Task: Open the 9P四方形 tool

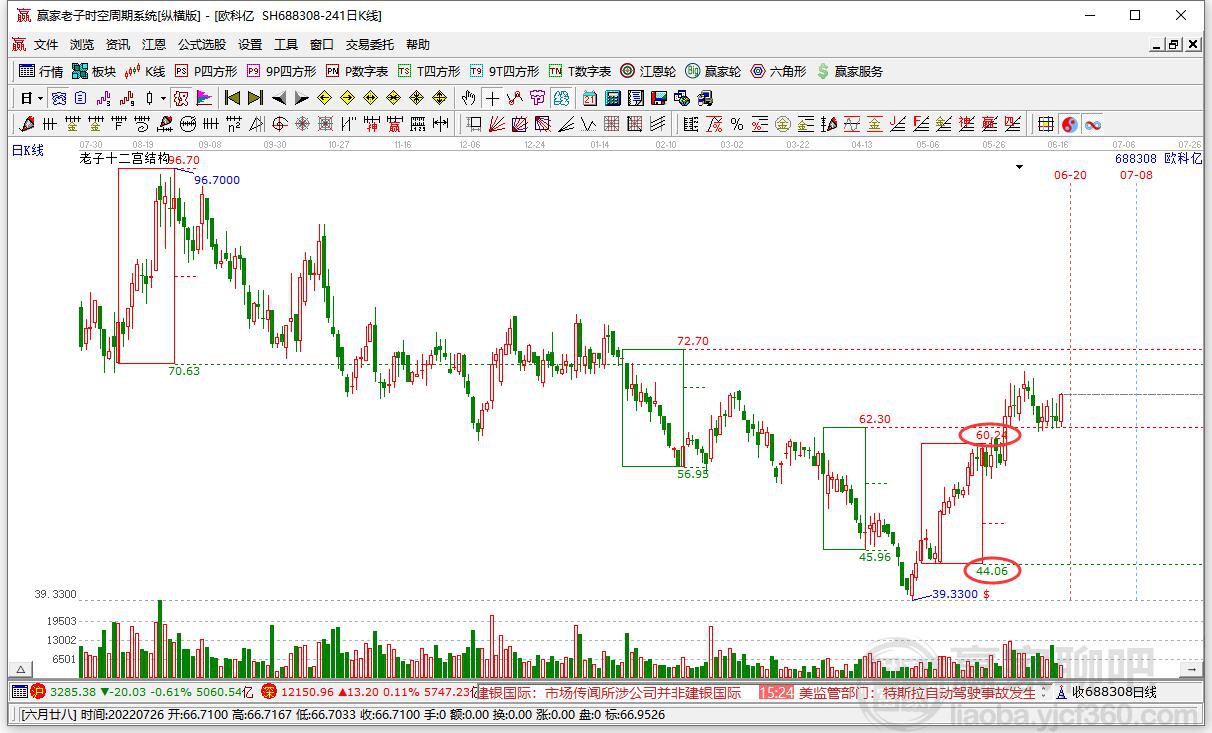Action: tap(281, 71)
